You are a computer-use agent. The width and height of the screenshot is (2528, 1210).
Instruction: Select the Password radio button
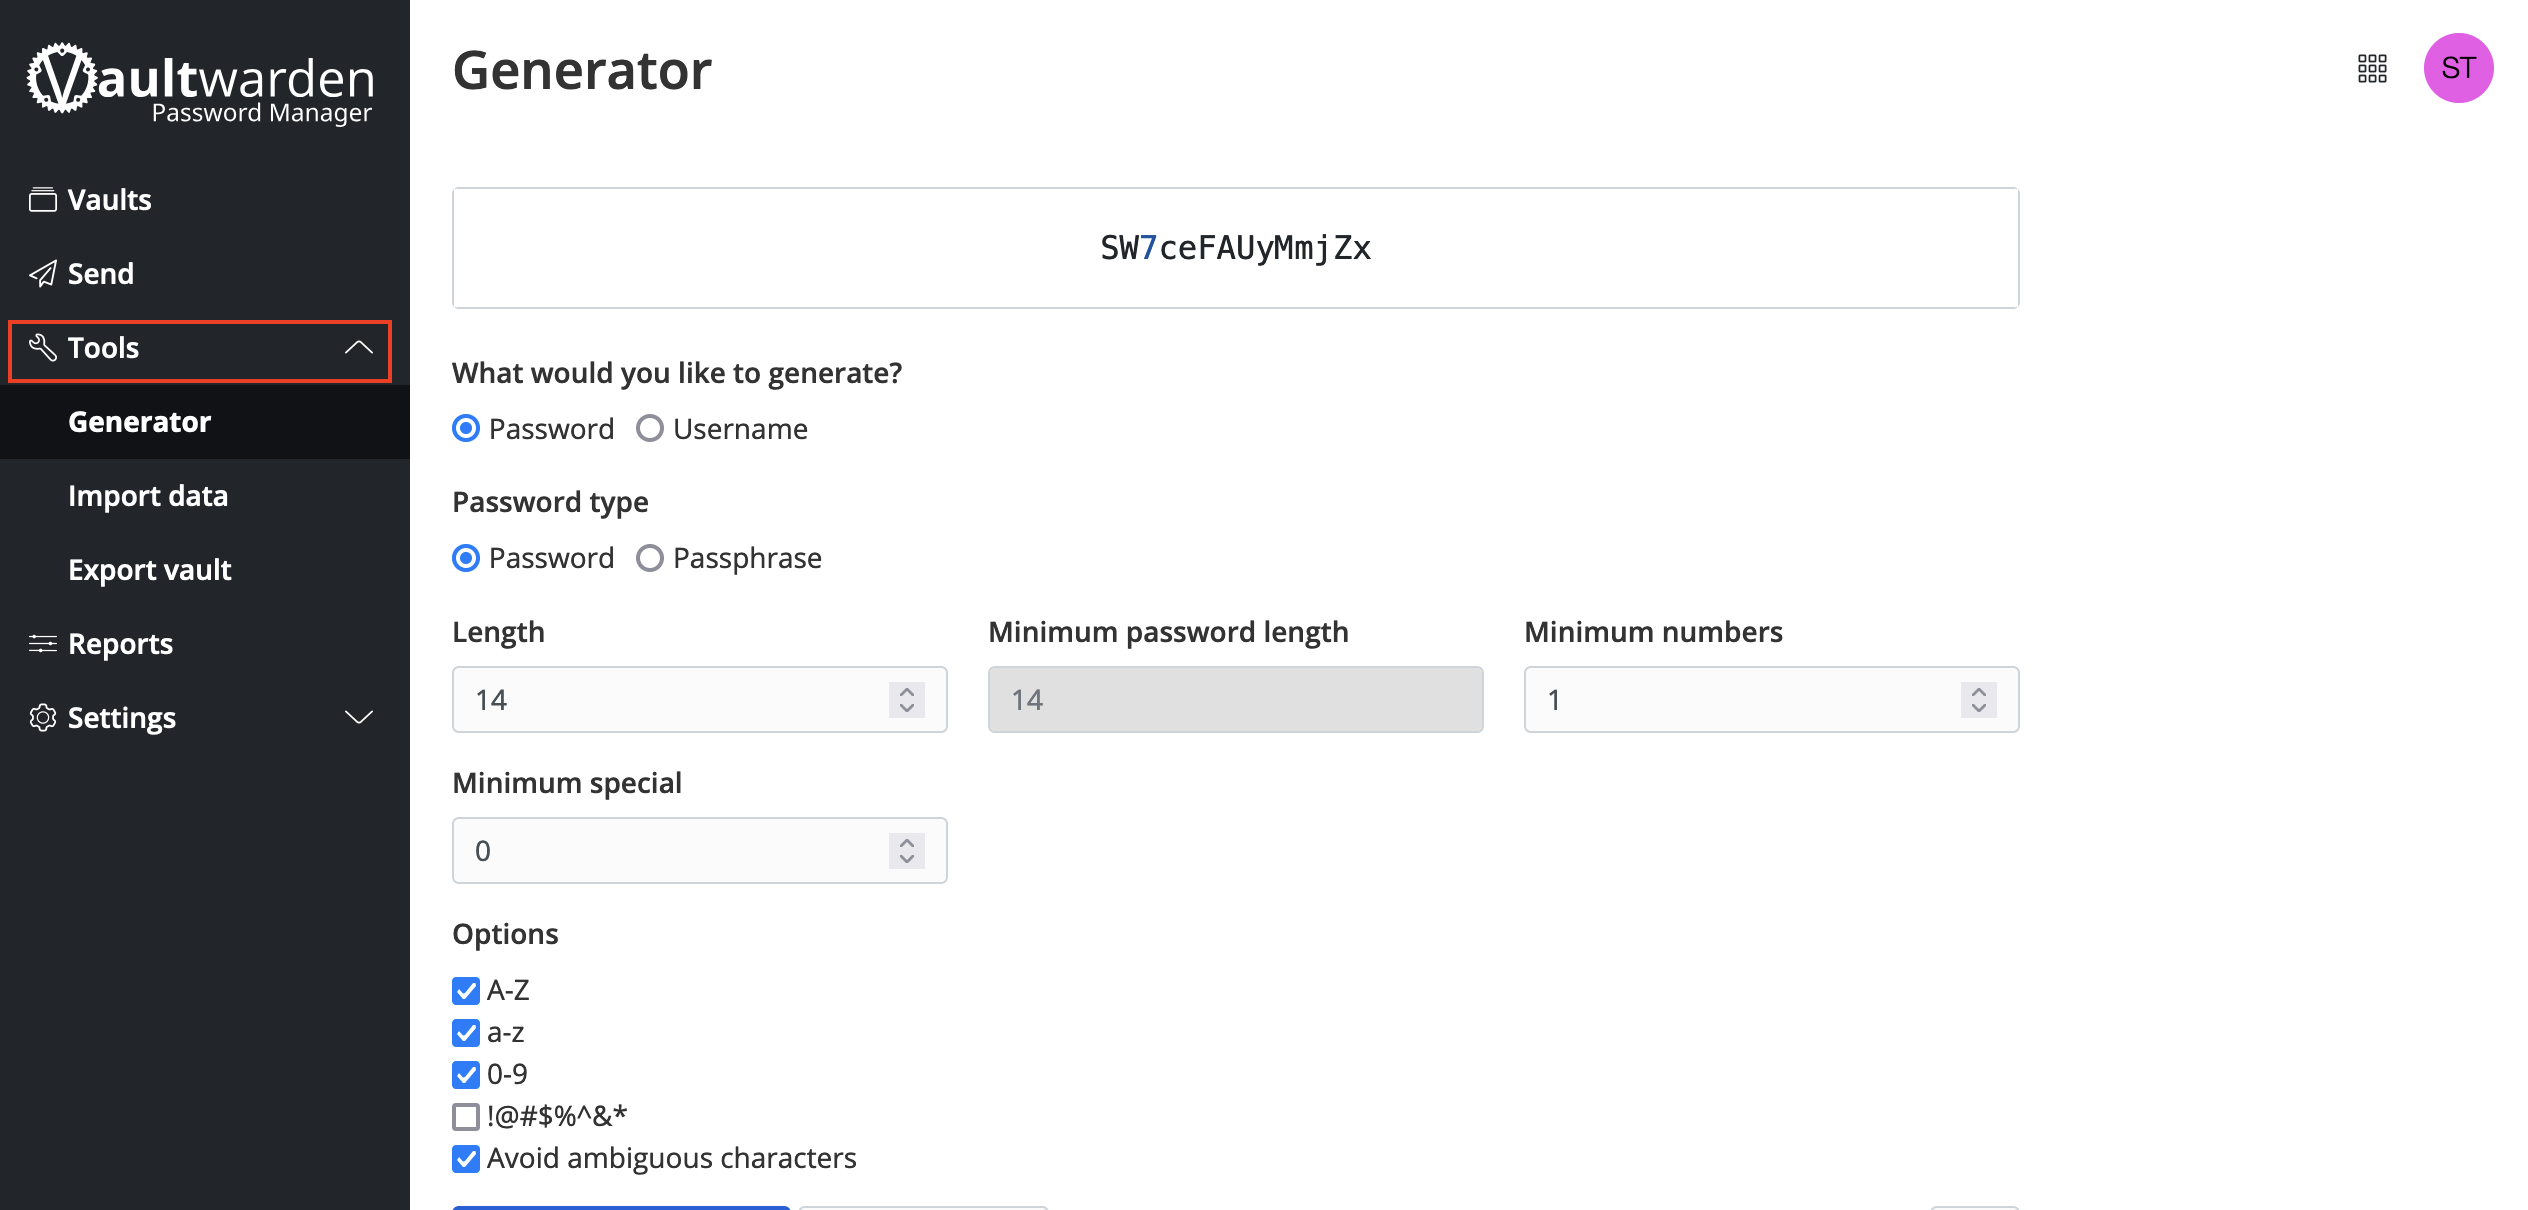tap(466, 429)
